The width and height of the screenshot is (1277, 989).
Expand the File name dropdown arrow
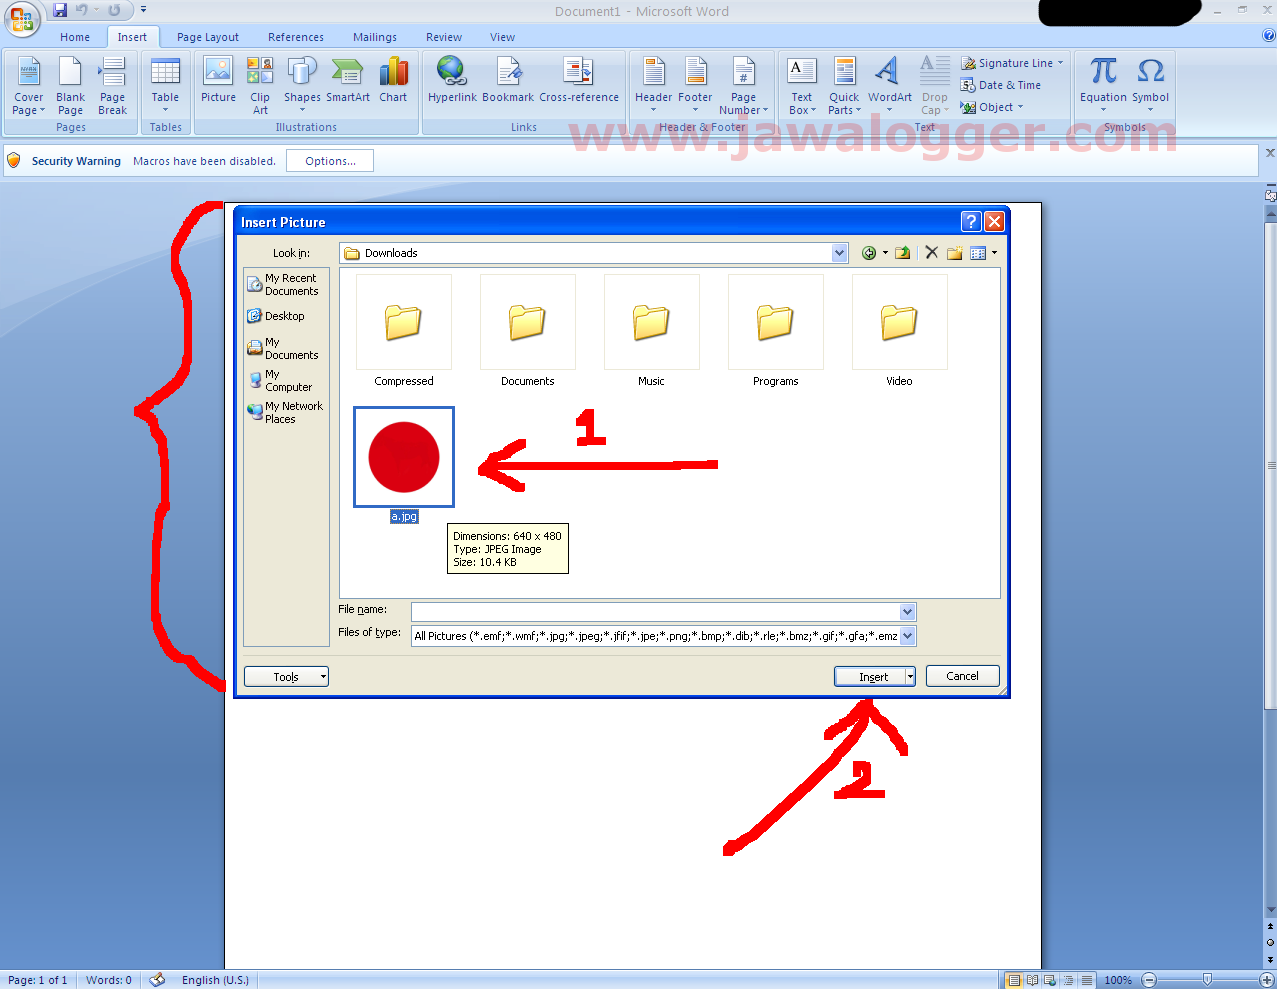[x=907, y=611]
